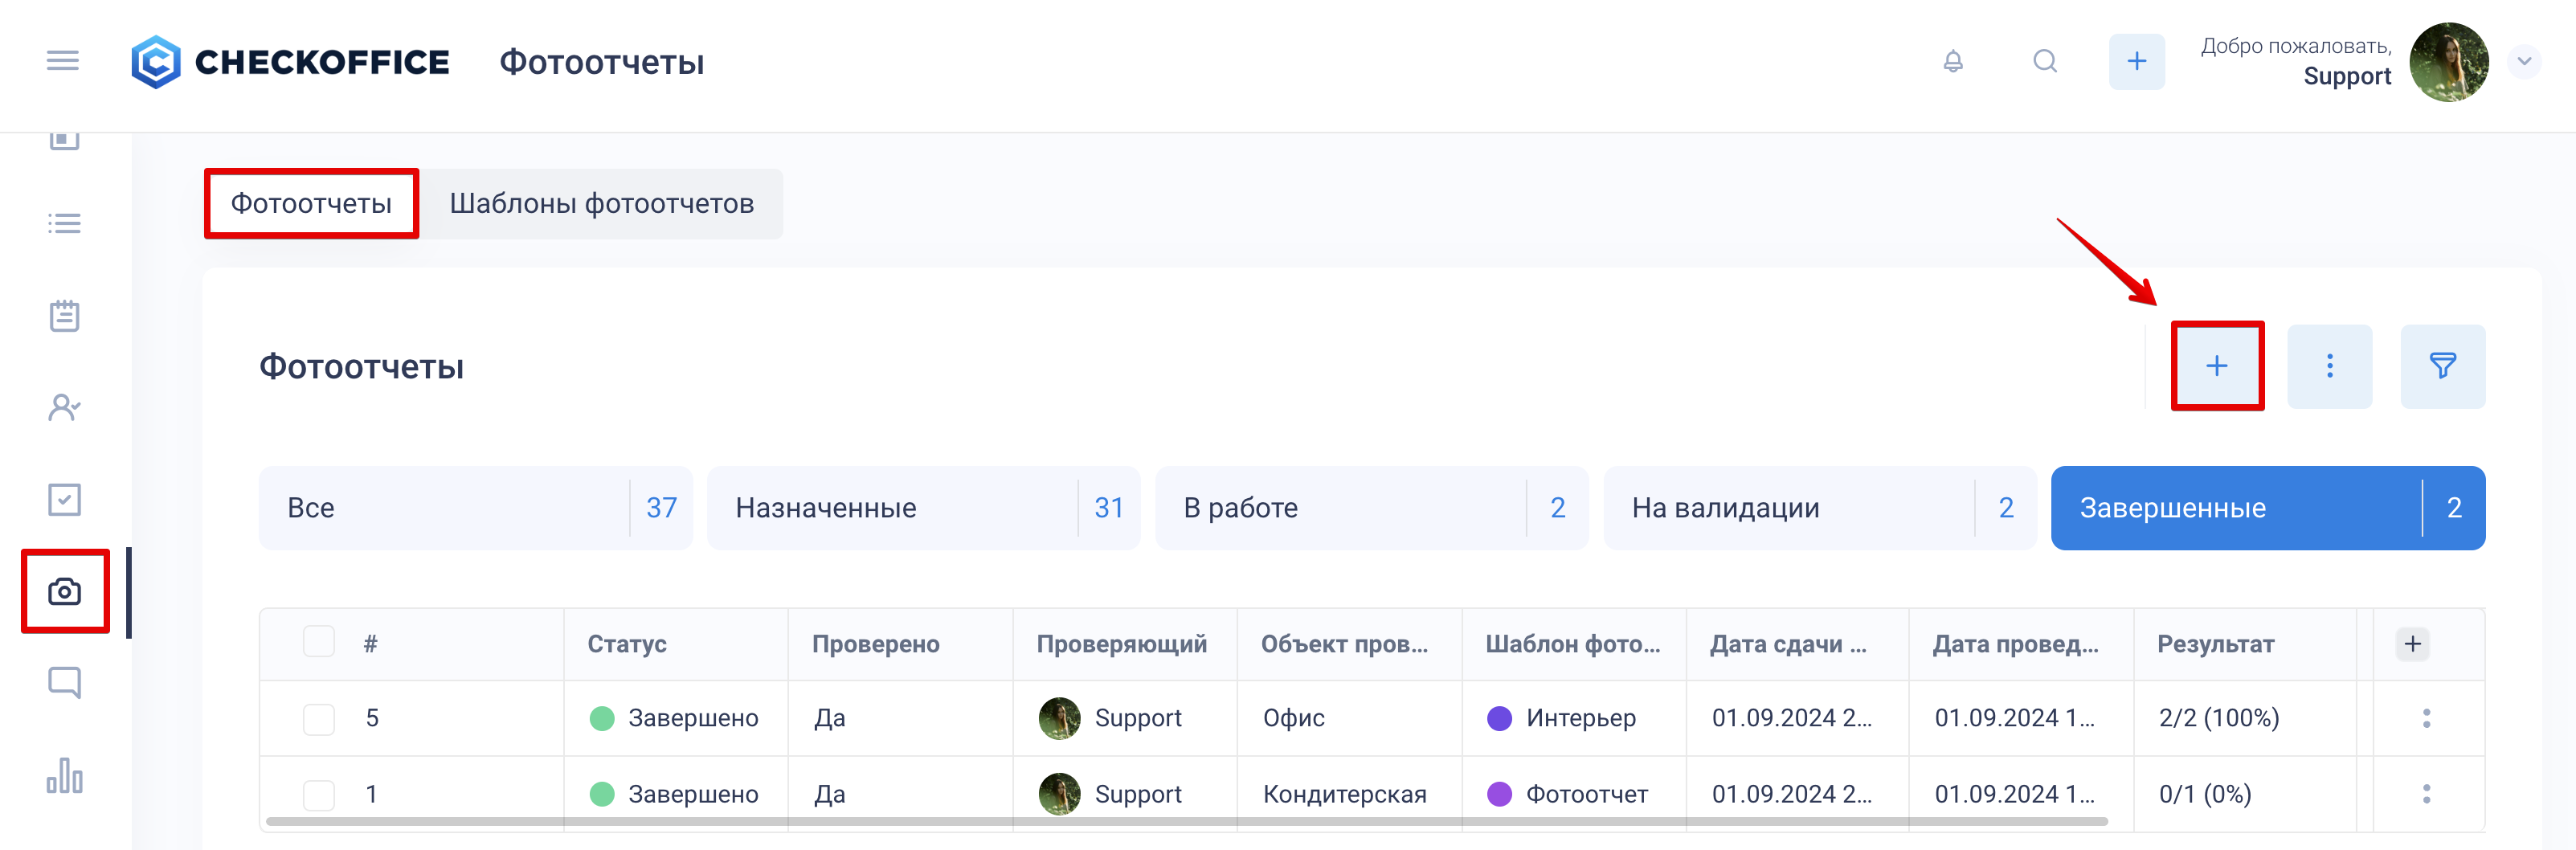This screenshot has width=2576, height=850.
Task: Select the Фотоотчеты tab
Action: pos(311,204)
